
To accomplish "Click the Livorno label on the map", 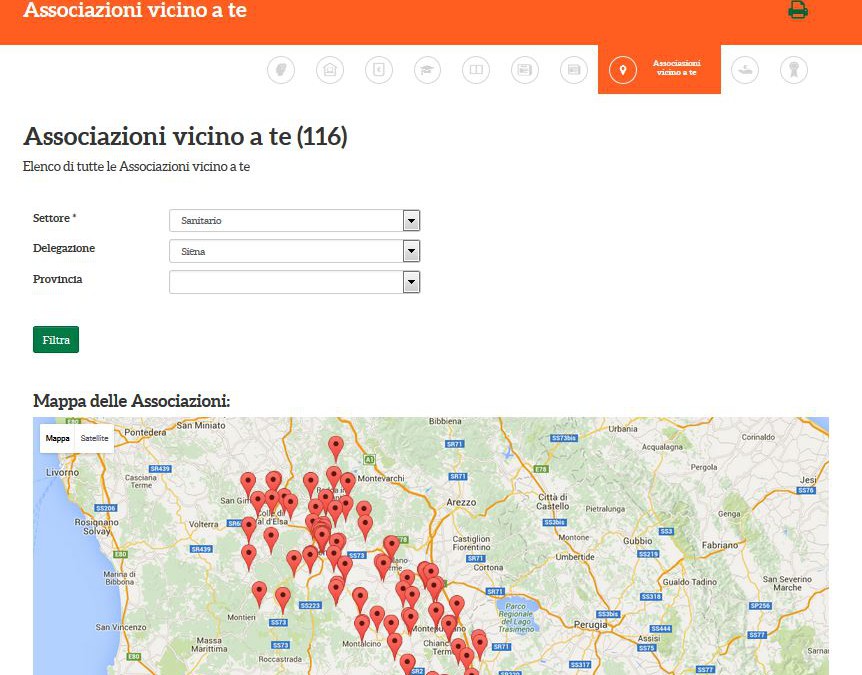I will click(x=62, y=472).
